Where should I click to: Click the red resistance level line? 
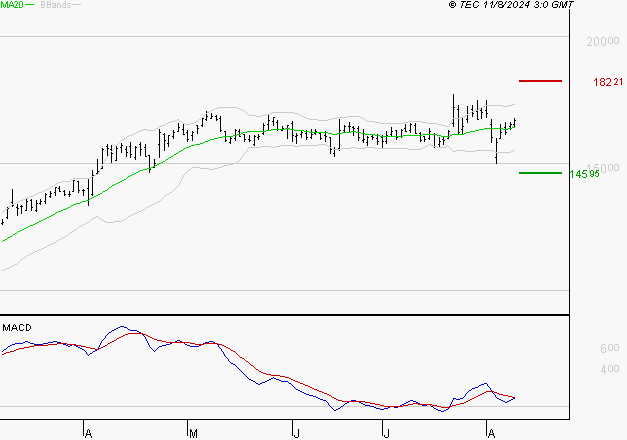(x=540, y=81)
